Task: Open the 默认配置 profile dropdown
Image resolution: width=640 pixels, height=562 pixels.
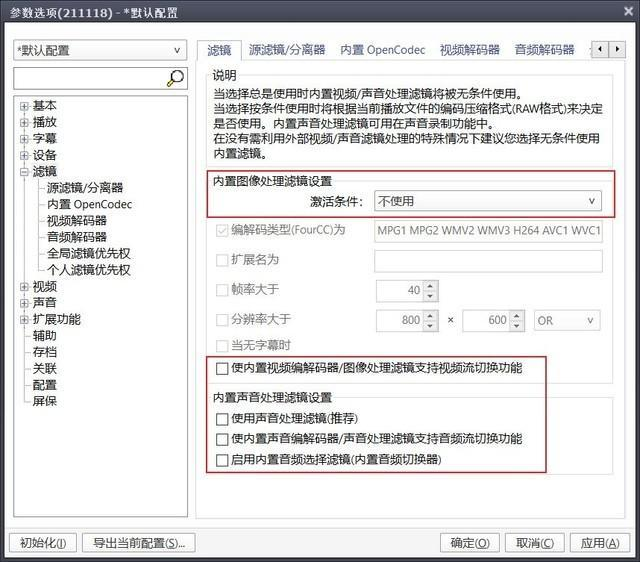Action: point(100,50)
